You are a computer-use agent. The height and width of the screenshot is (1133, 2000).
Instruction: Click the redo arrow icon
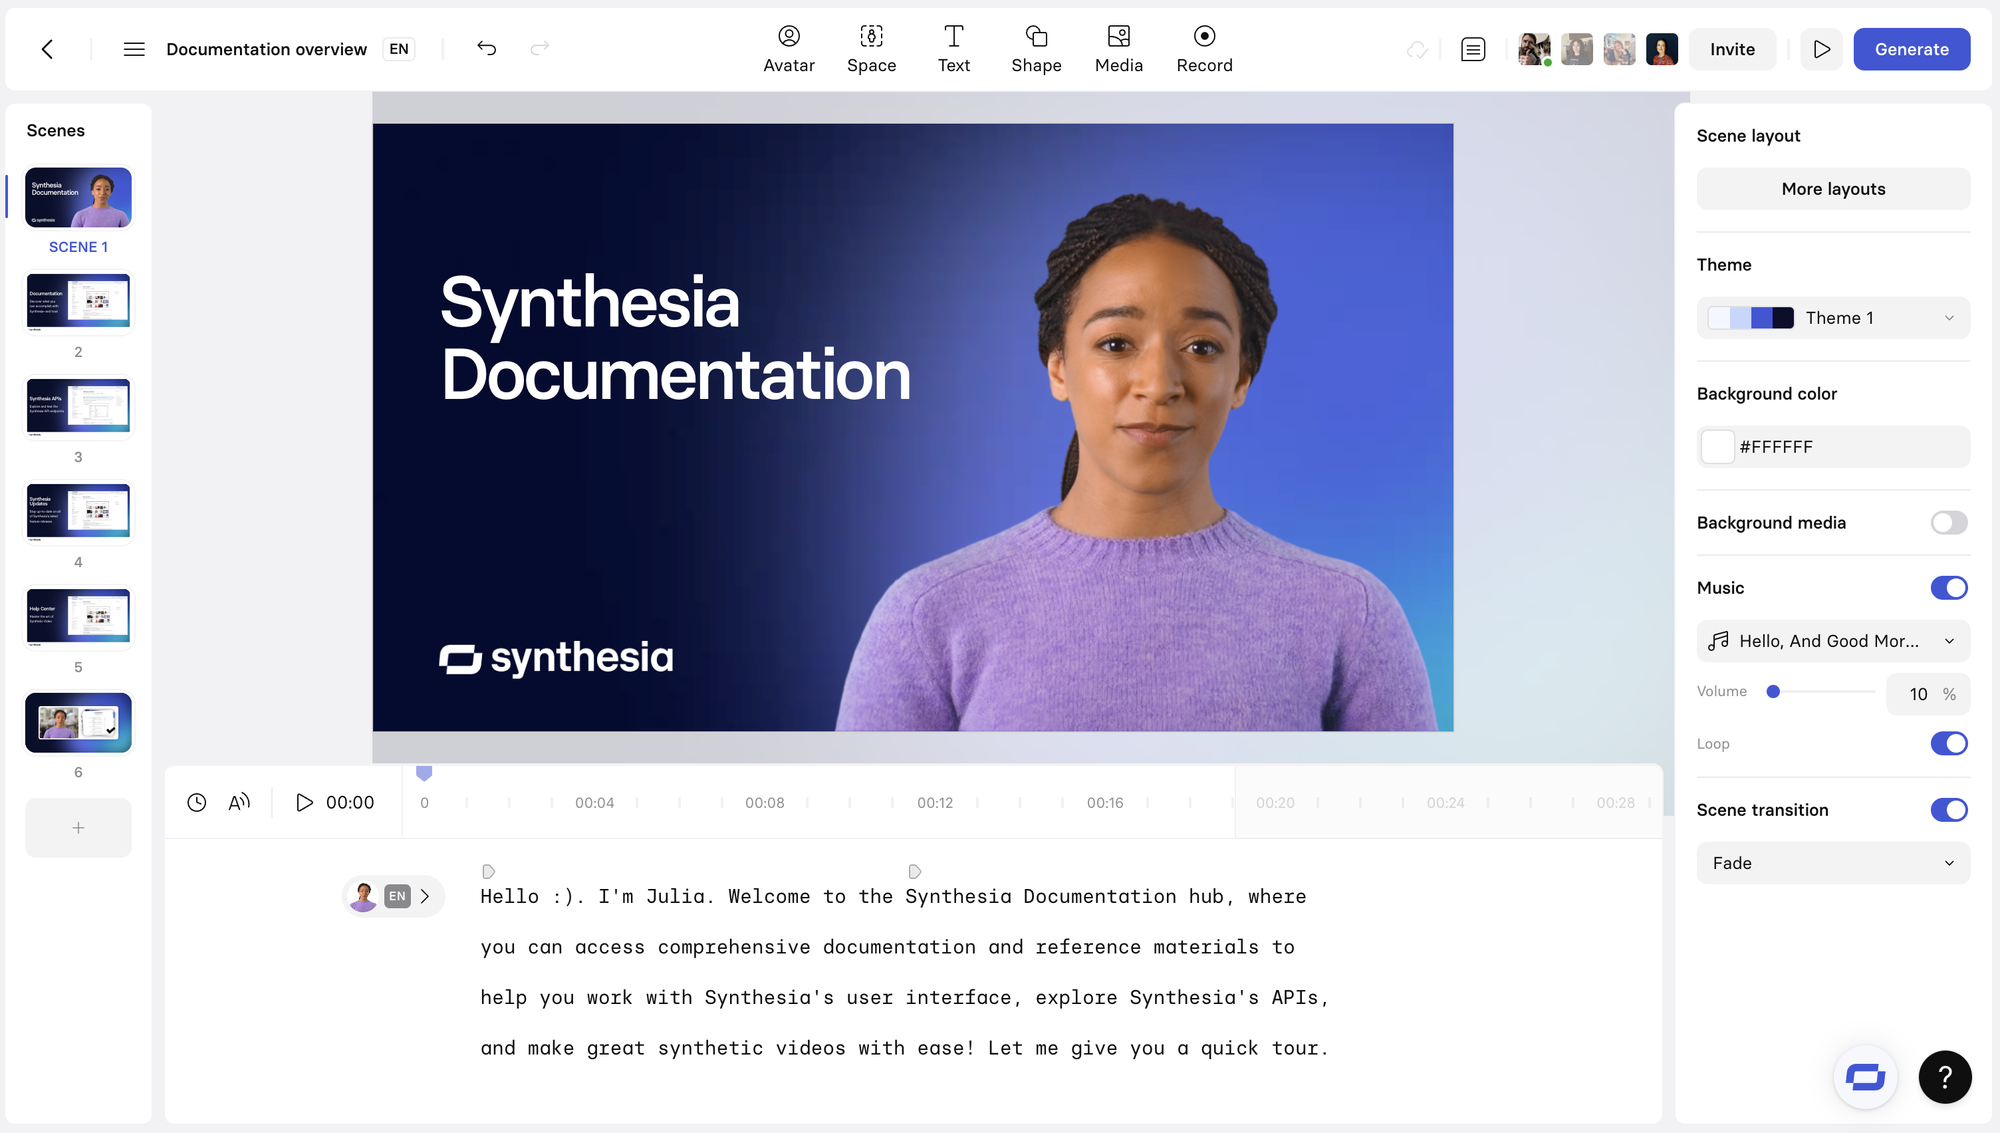540,48
